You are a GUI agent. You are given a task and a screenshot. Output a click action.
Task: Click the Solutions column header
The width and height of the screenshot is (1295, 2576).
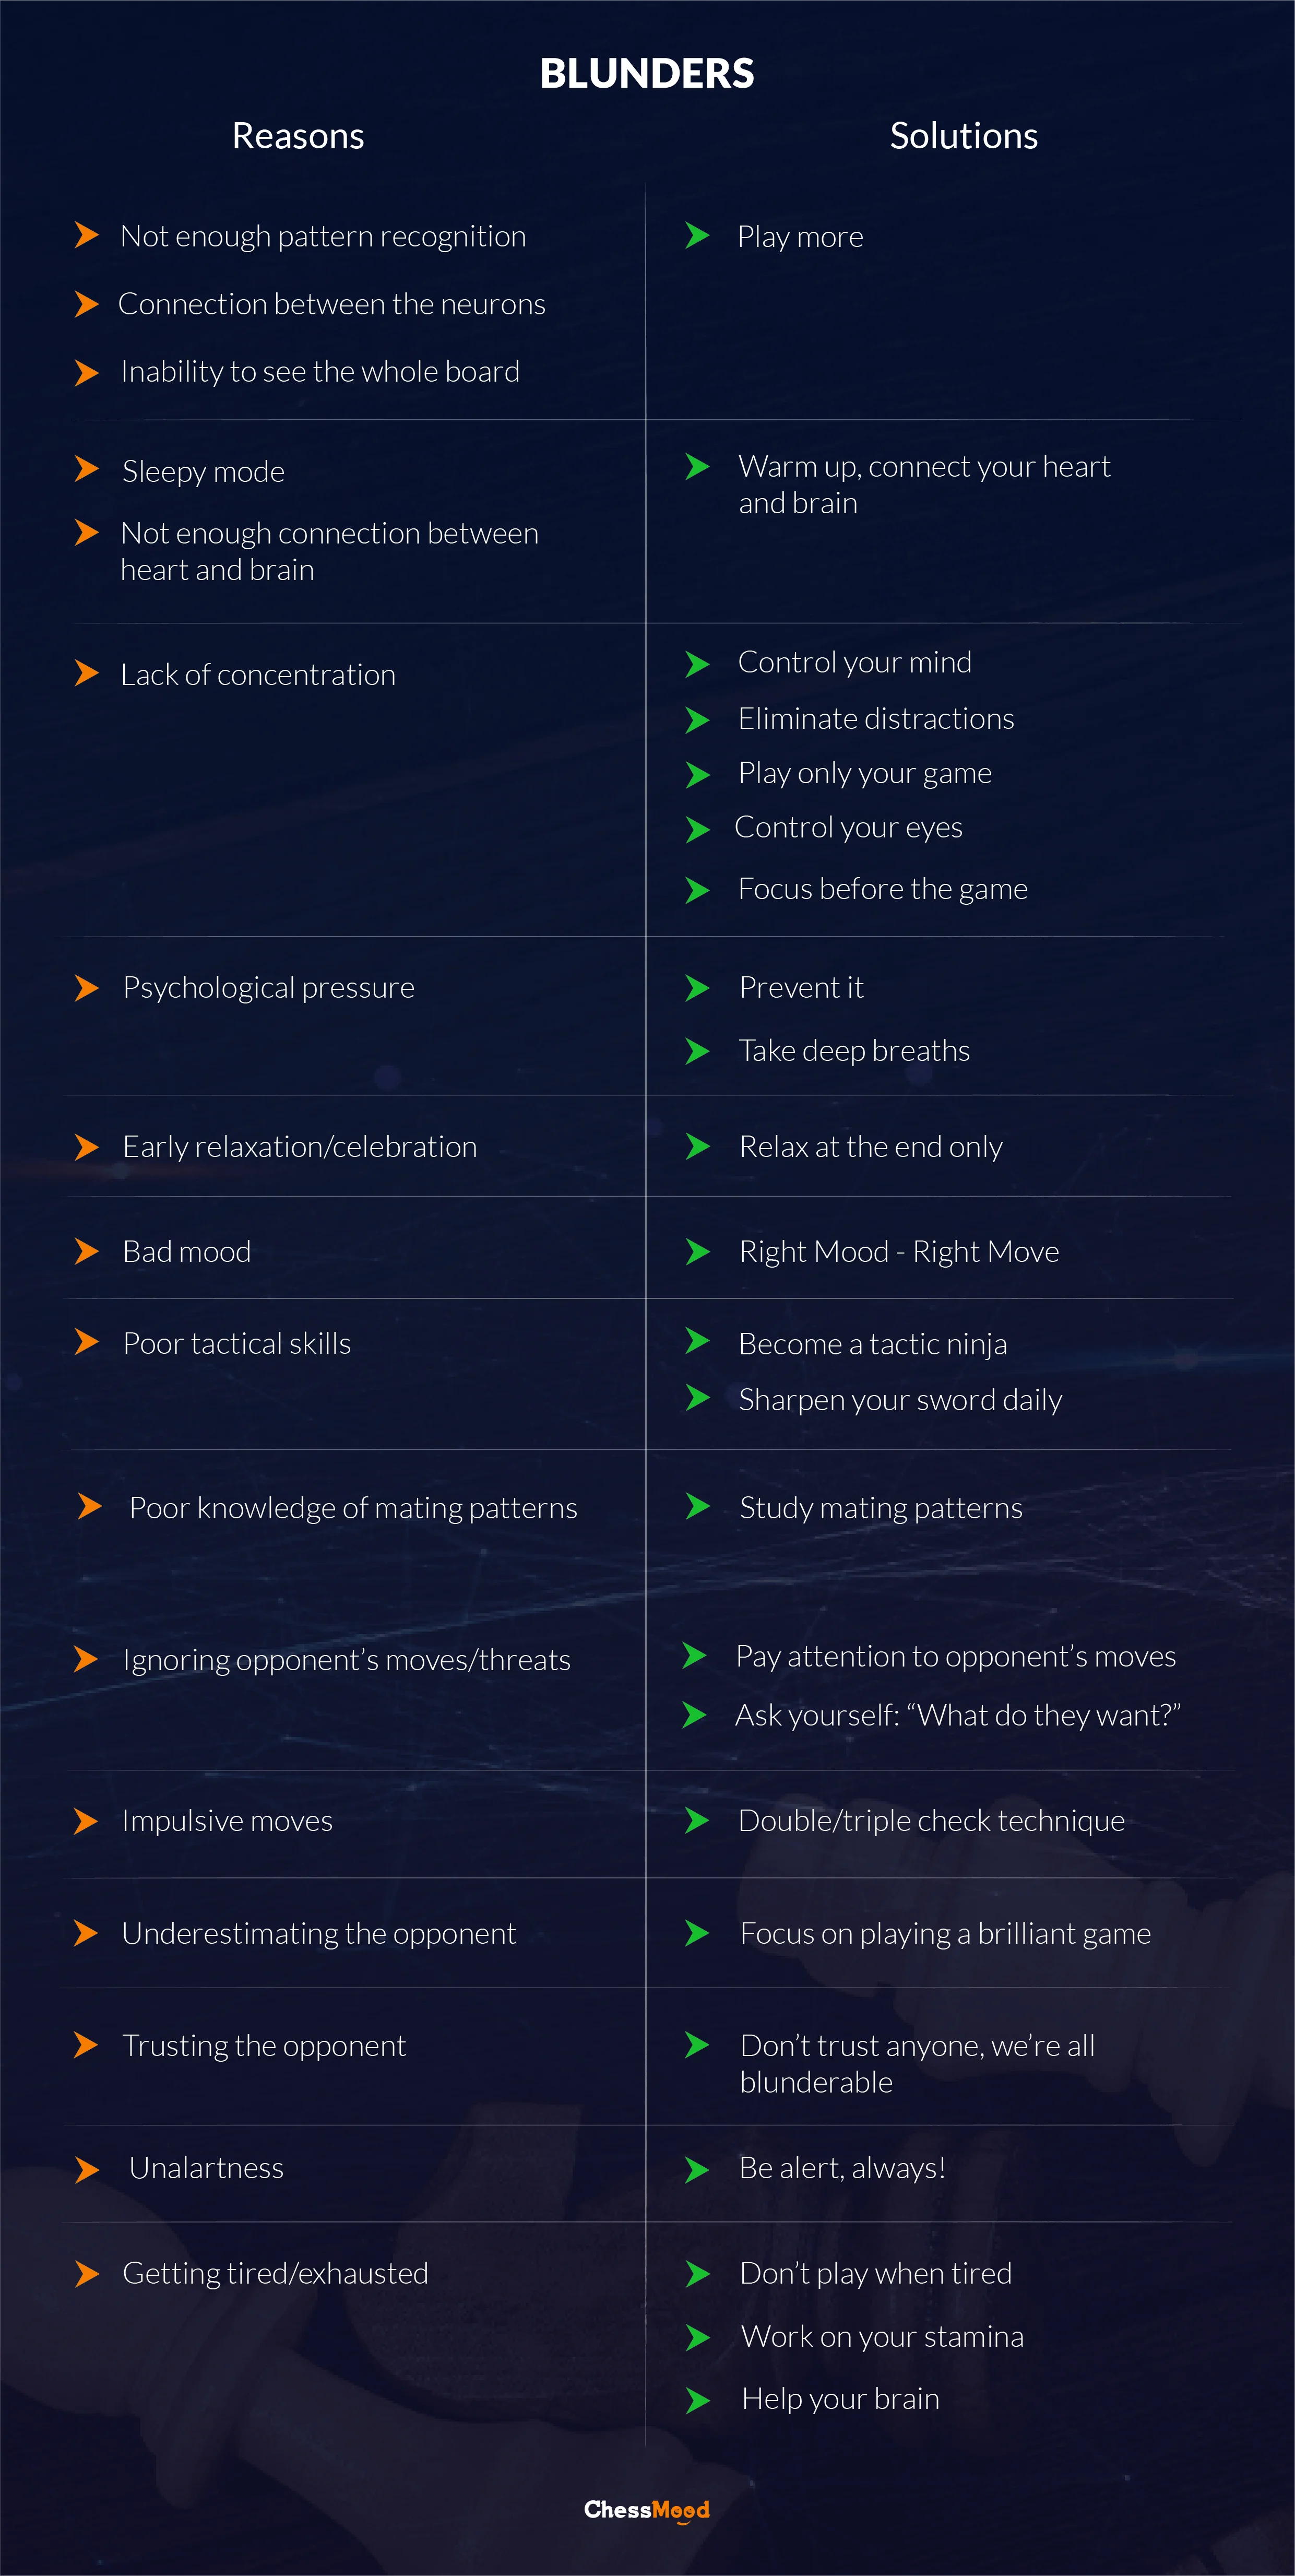963,136
